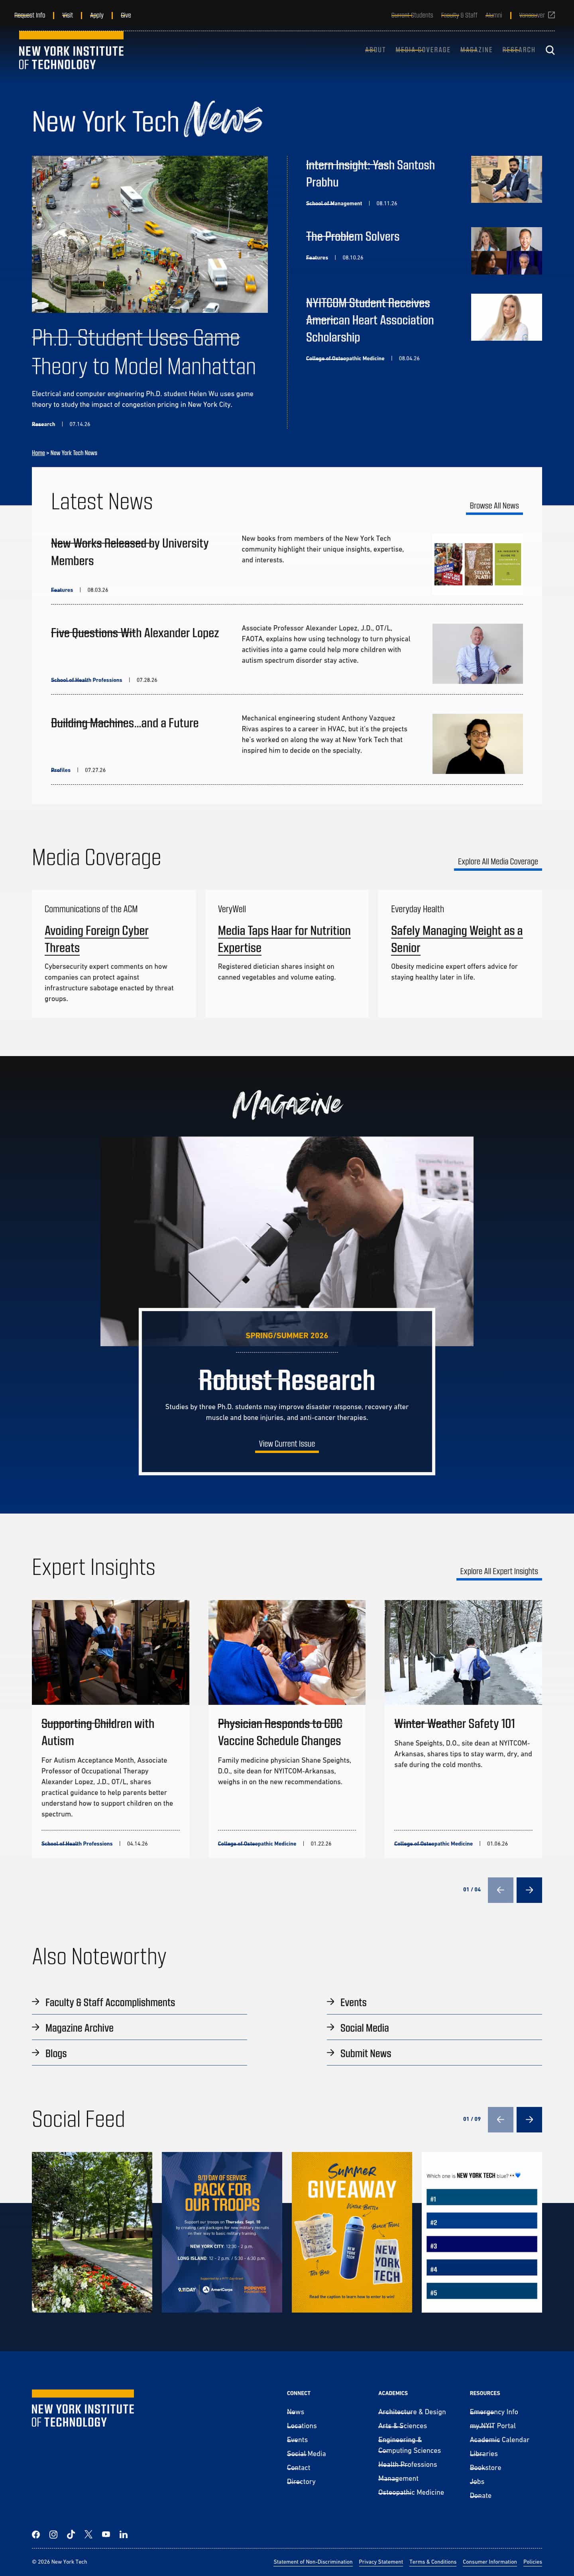Open the Research menu item
The height and width of the screenshot is (2576, 574).
[x=519, y=50]
